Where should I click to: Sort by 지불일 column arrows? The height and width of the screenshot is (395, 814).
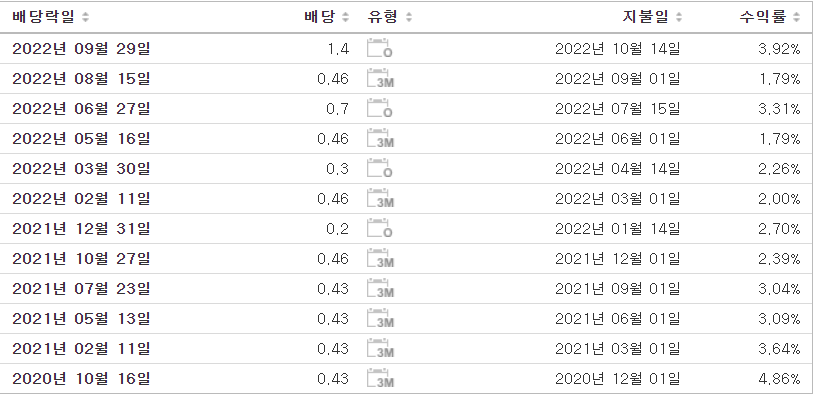click(679, 18)
